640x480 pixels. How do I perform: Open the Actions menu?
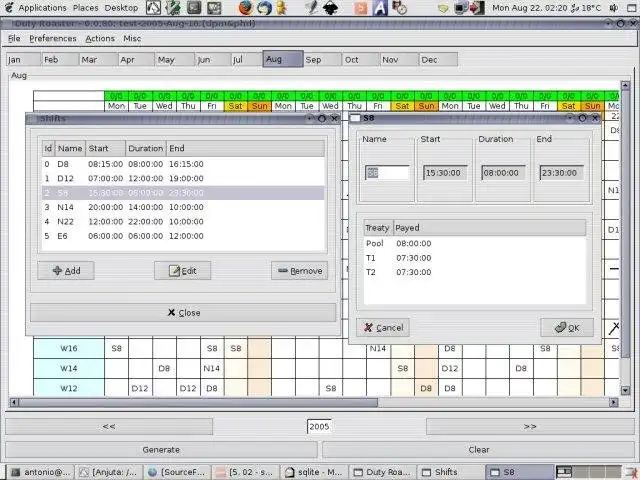click(x=100, y=38)
